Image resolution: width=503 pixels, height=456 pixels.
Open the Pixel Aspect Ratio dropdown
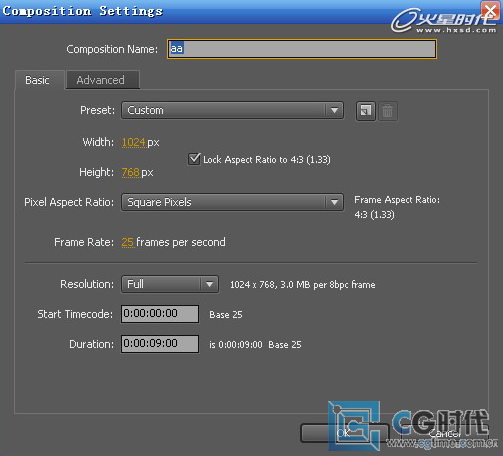pos(232,202)
